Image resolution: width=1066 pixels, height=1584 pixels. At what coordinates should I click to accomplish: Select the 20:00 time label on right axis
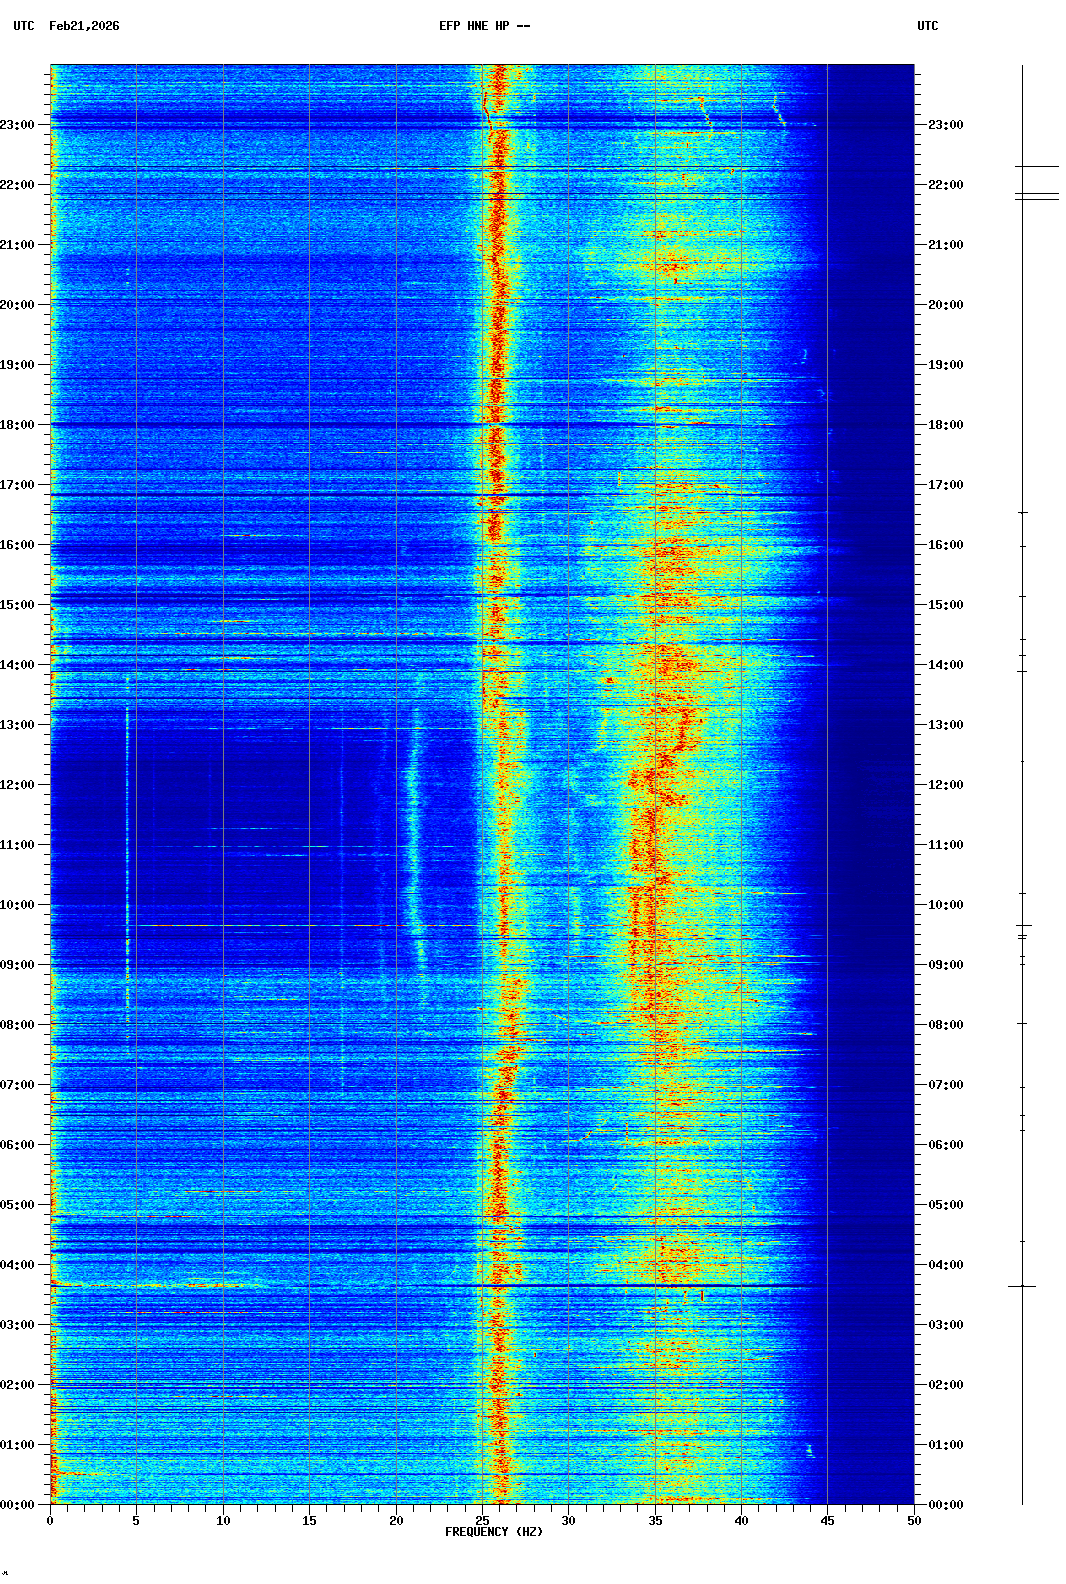pos(945,305)
